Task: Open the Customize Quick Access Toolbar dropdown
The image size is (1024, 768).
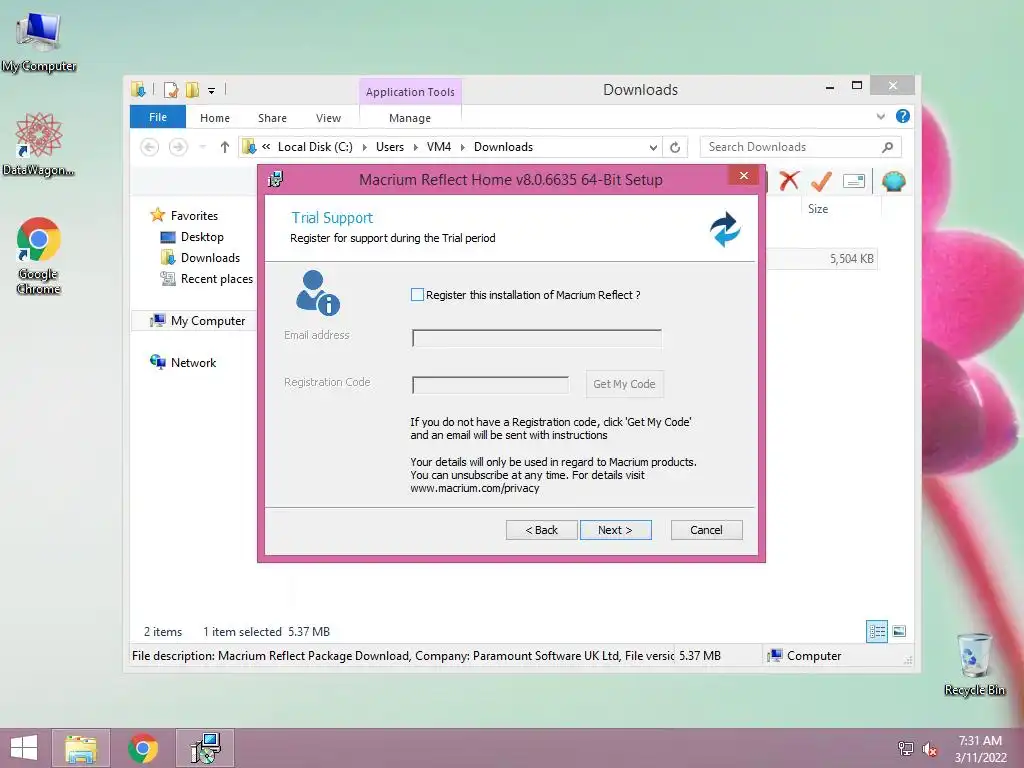Action: pyautogui.click(x=212, y=91)
